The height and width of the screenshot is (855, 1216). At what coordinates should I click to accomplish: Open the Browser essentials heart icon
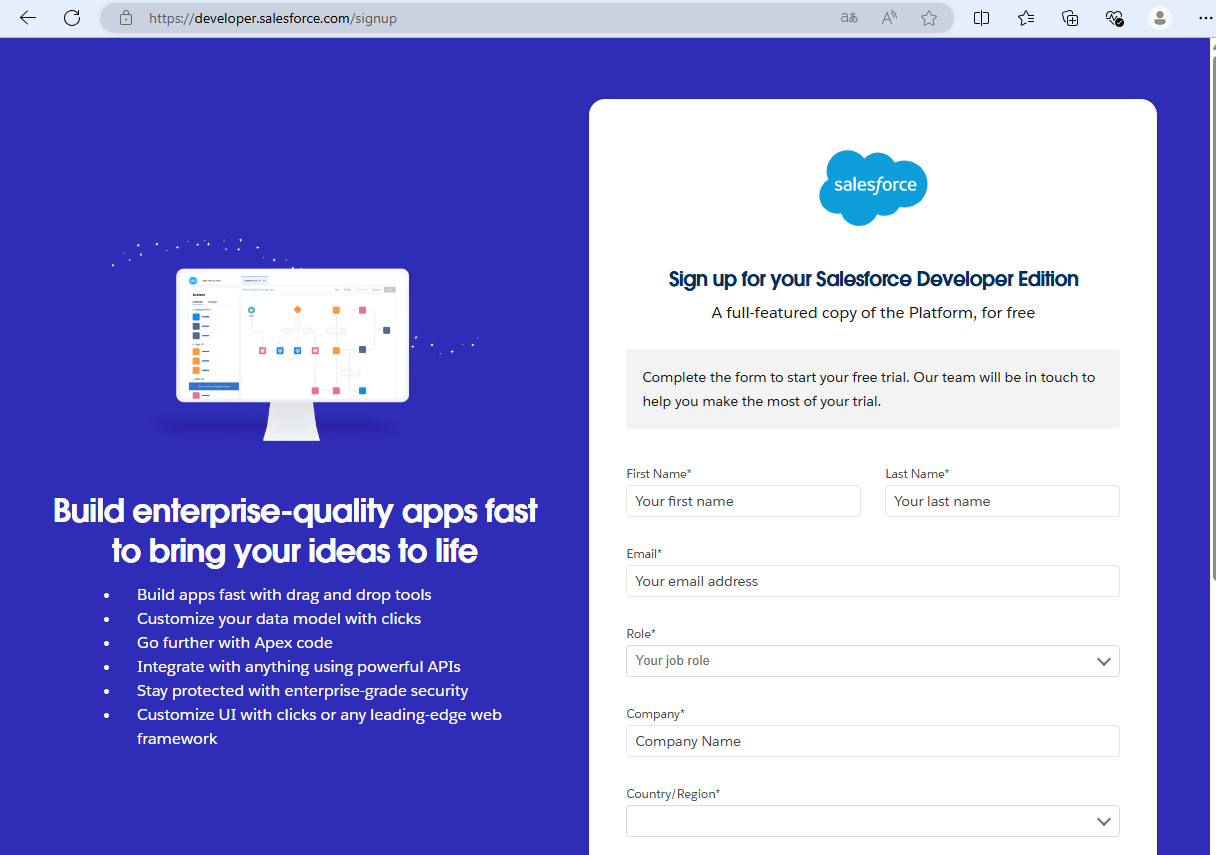(1115, 18)
